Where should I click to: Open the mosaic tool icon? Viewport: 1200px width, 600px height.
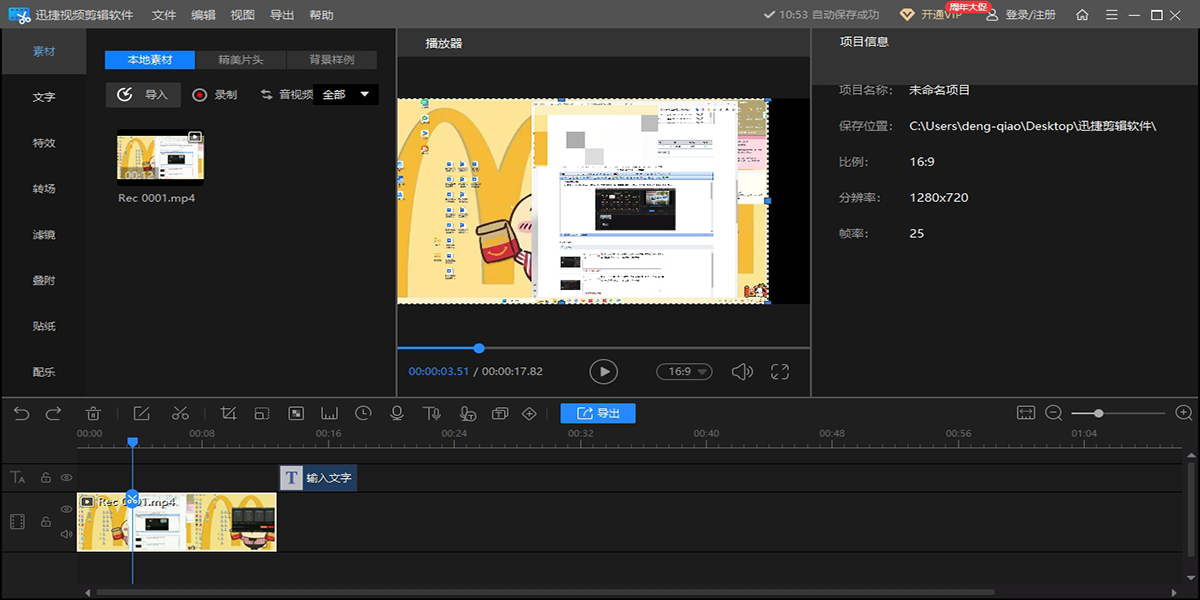click(296, 413)
